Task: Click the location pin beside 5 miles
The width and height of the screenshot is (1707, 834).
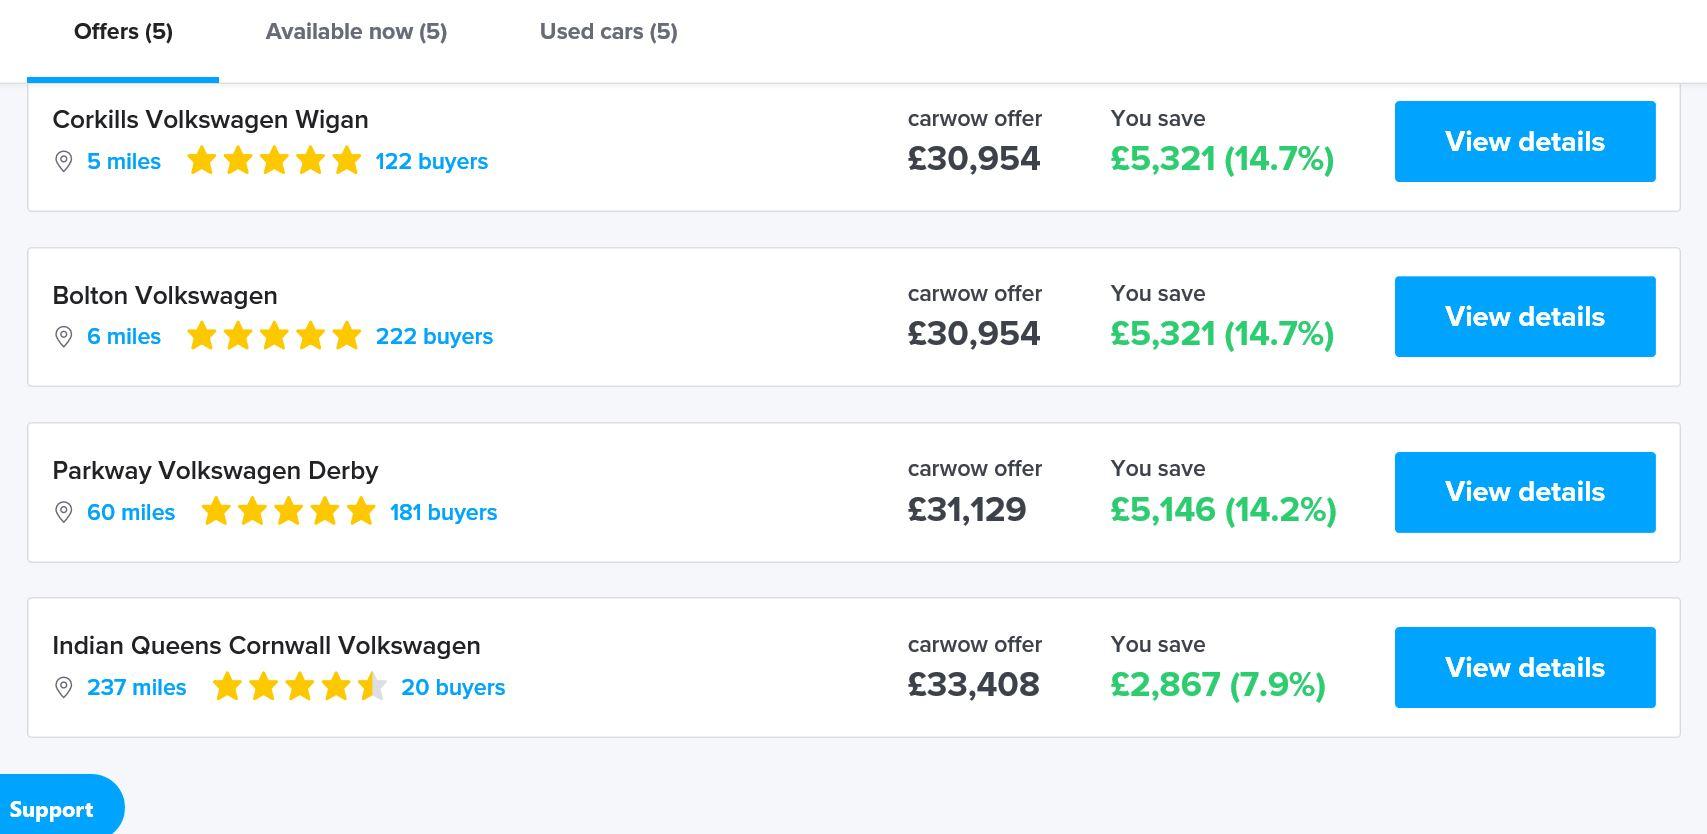Action: [63, 162]
